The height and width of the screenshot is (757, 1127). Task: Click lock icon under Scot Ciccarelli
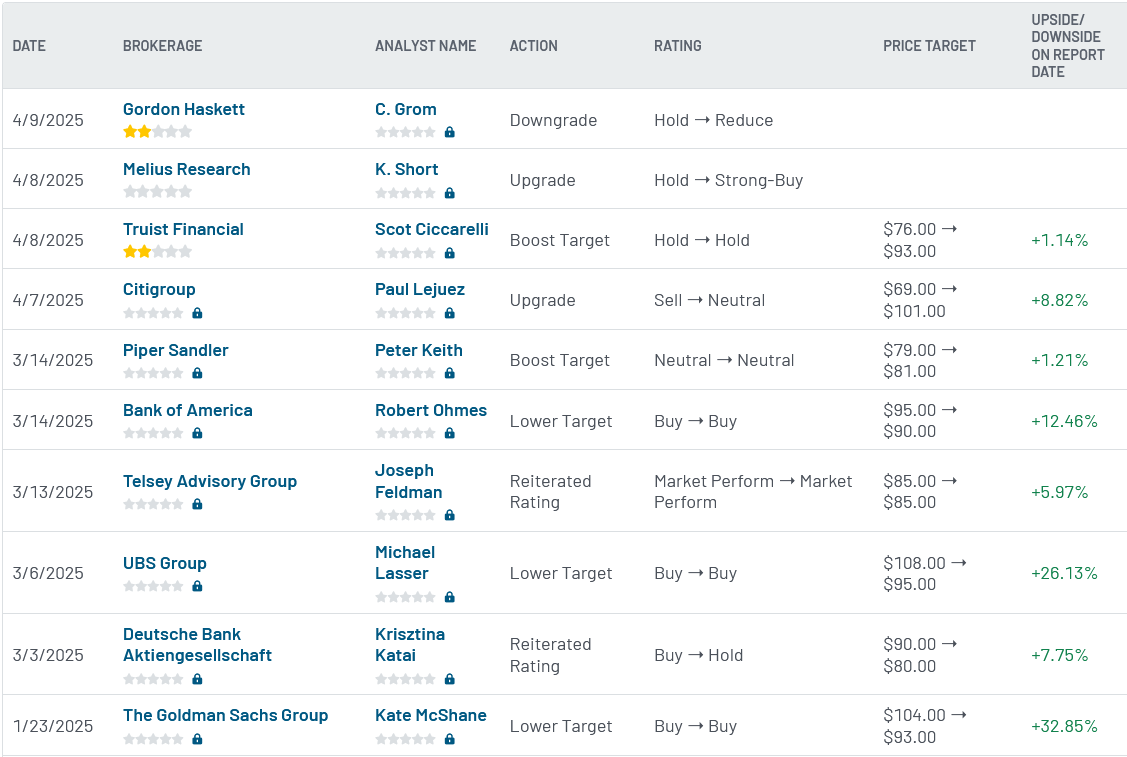449,253
